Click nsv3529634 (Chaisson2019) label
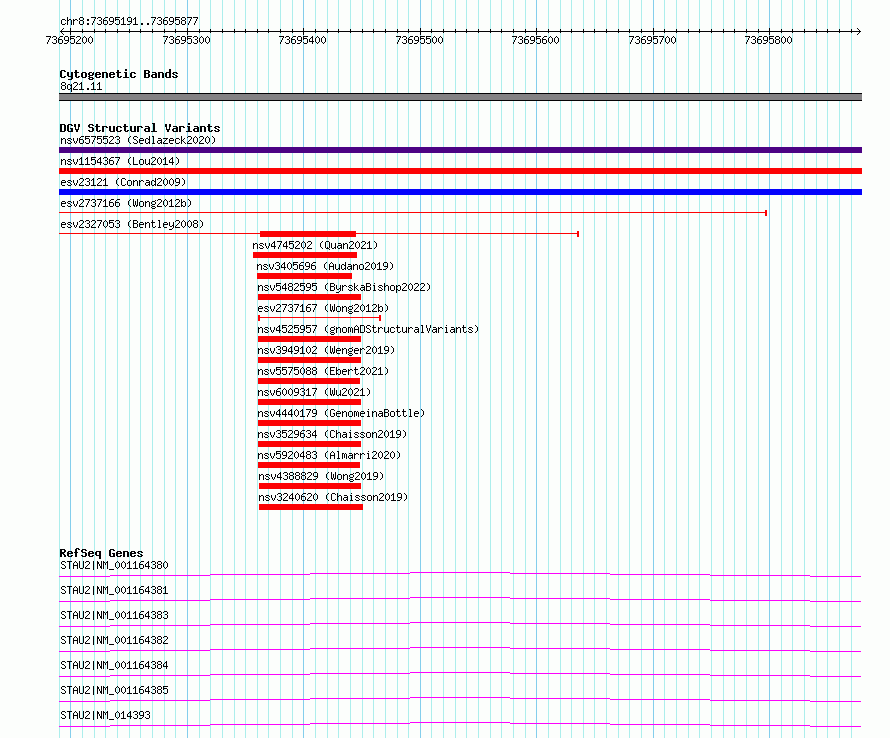 (x=332, y=434)
